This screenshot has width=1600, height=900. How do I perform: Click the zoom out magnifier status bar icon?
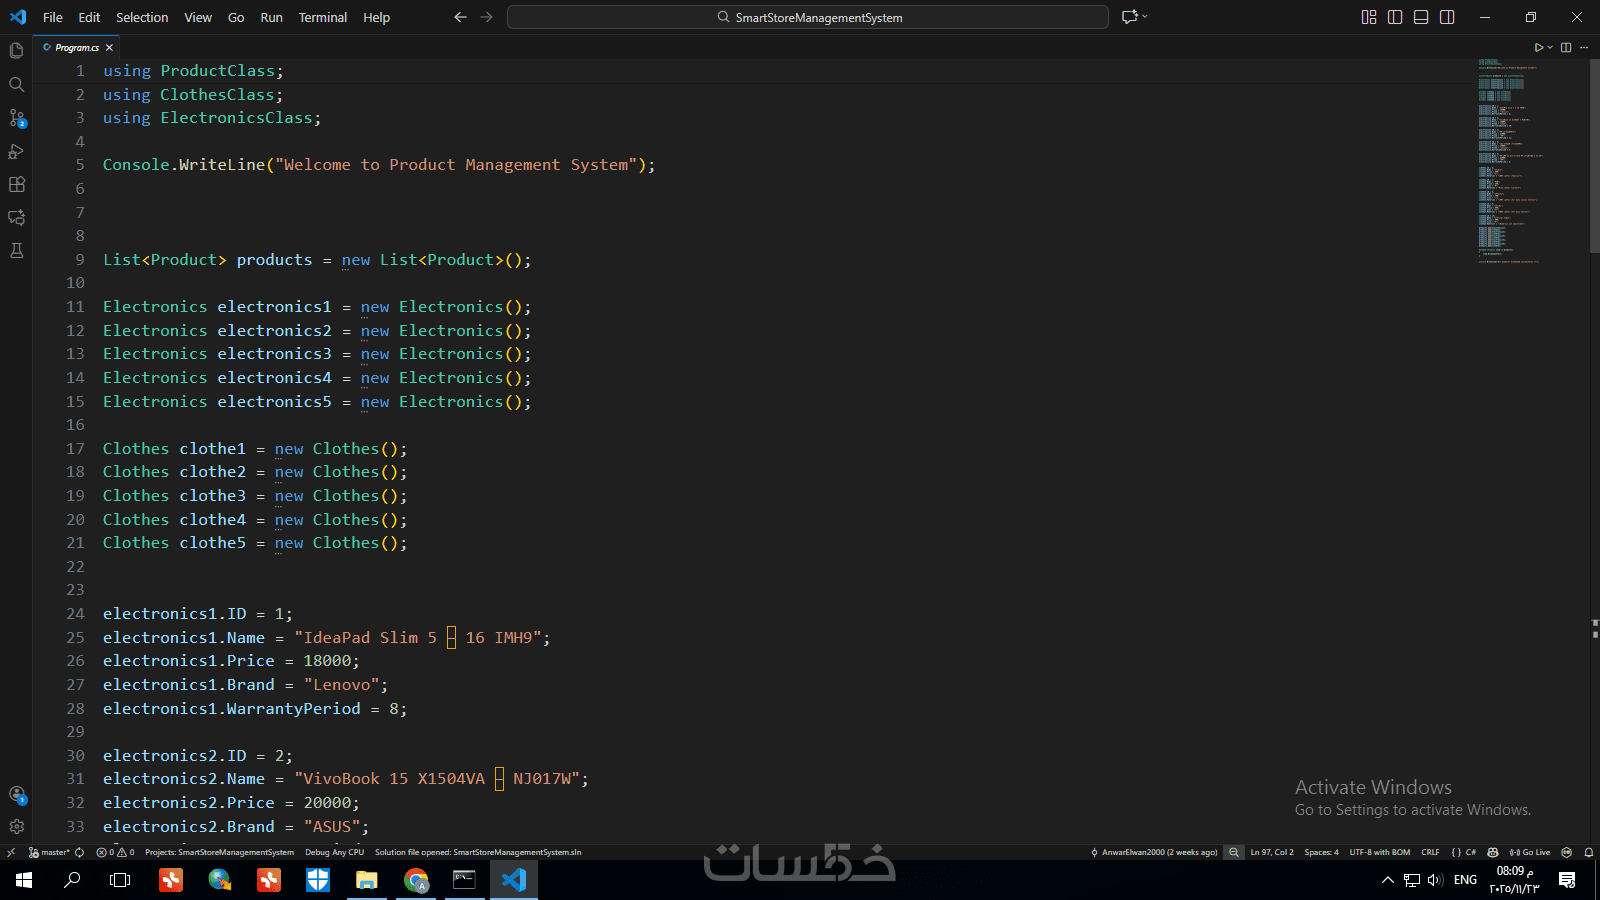1234,852
